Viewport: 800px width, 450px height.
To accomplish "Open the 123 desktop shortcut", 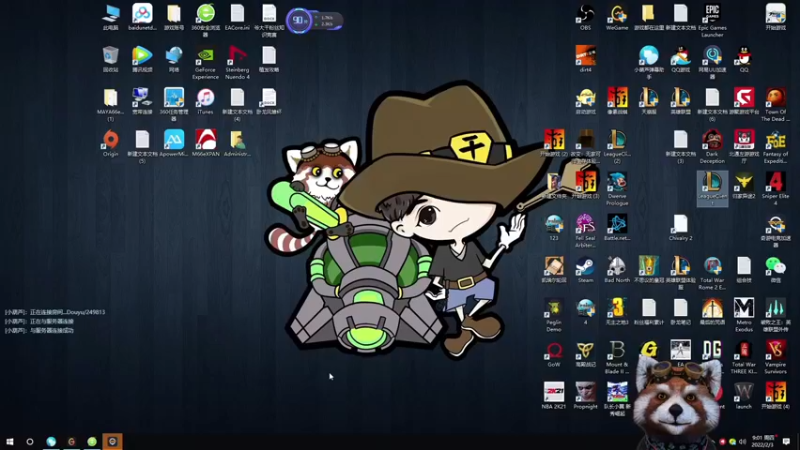I will [x=554, y=227].
